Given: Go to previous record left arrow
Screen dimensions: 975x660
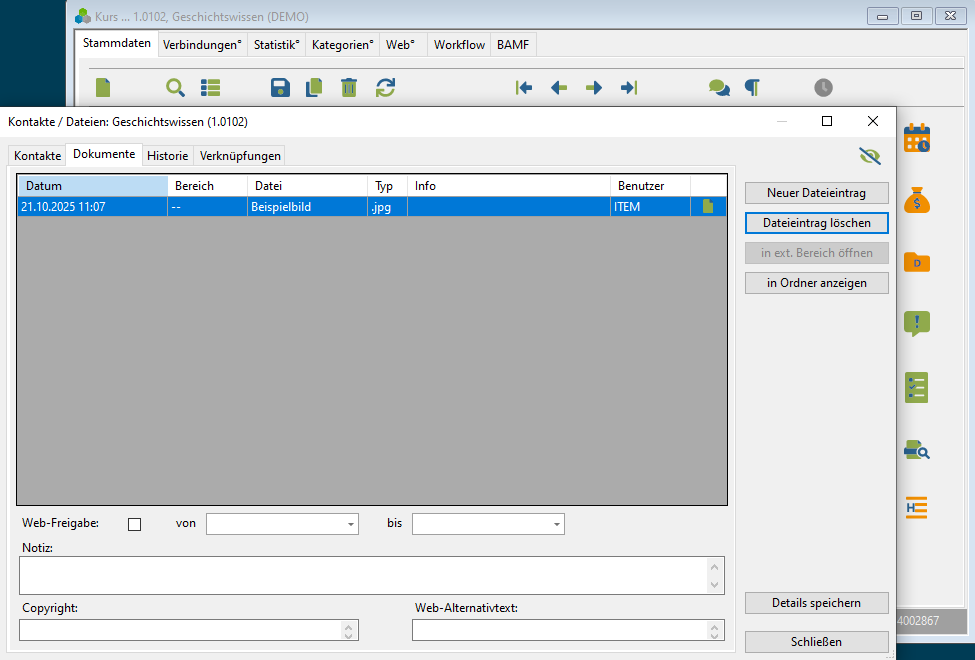Looking at the screenshot, I should [559, 88].
